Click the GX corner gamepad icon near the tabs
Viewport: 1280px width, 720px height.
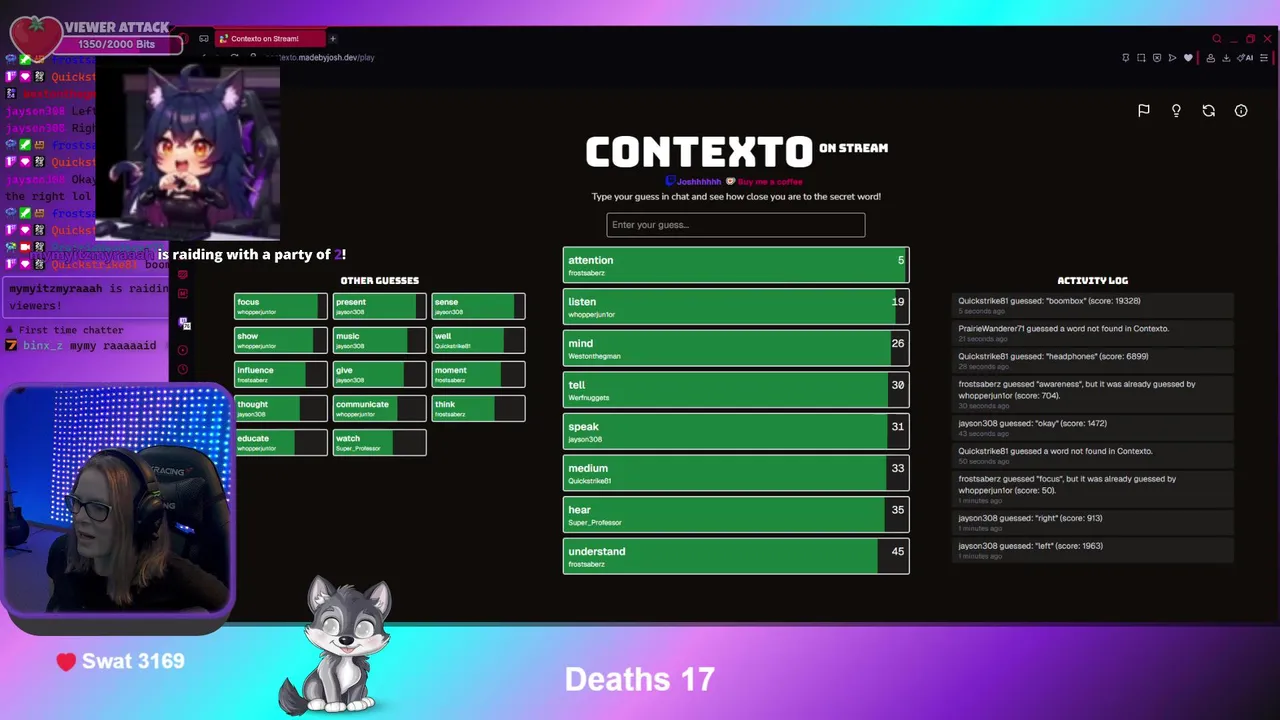click(204, 39)
